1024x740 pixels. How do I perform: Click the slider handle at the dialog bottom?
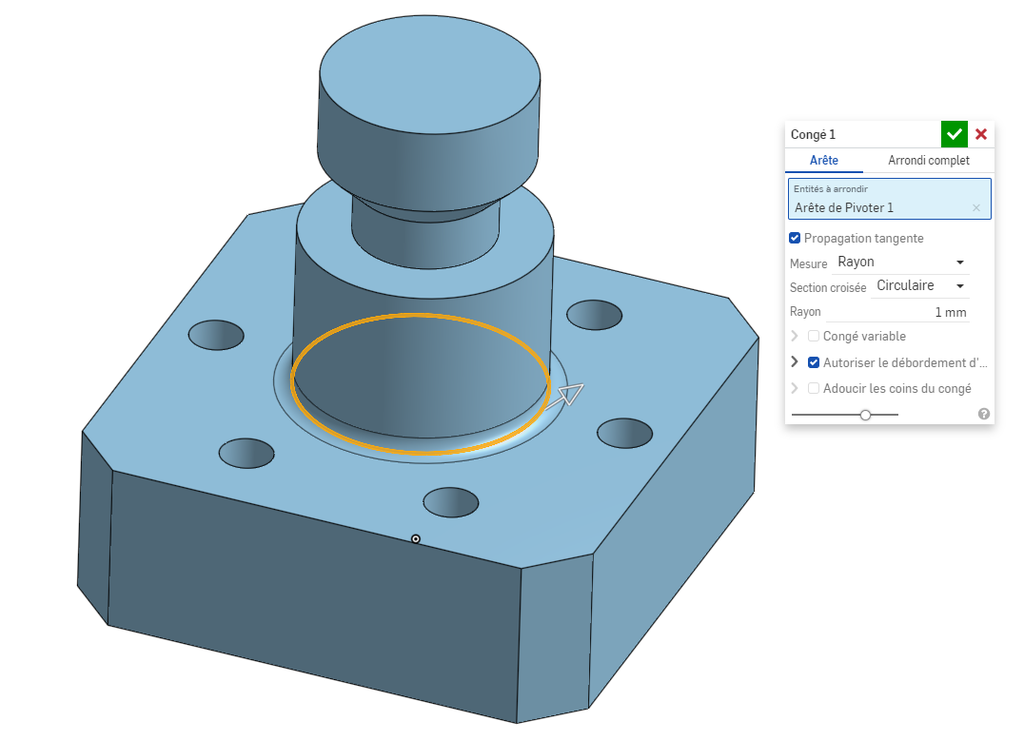[865, 414]
